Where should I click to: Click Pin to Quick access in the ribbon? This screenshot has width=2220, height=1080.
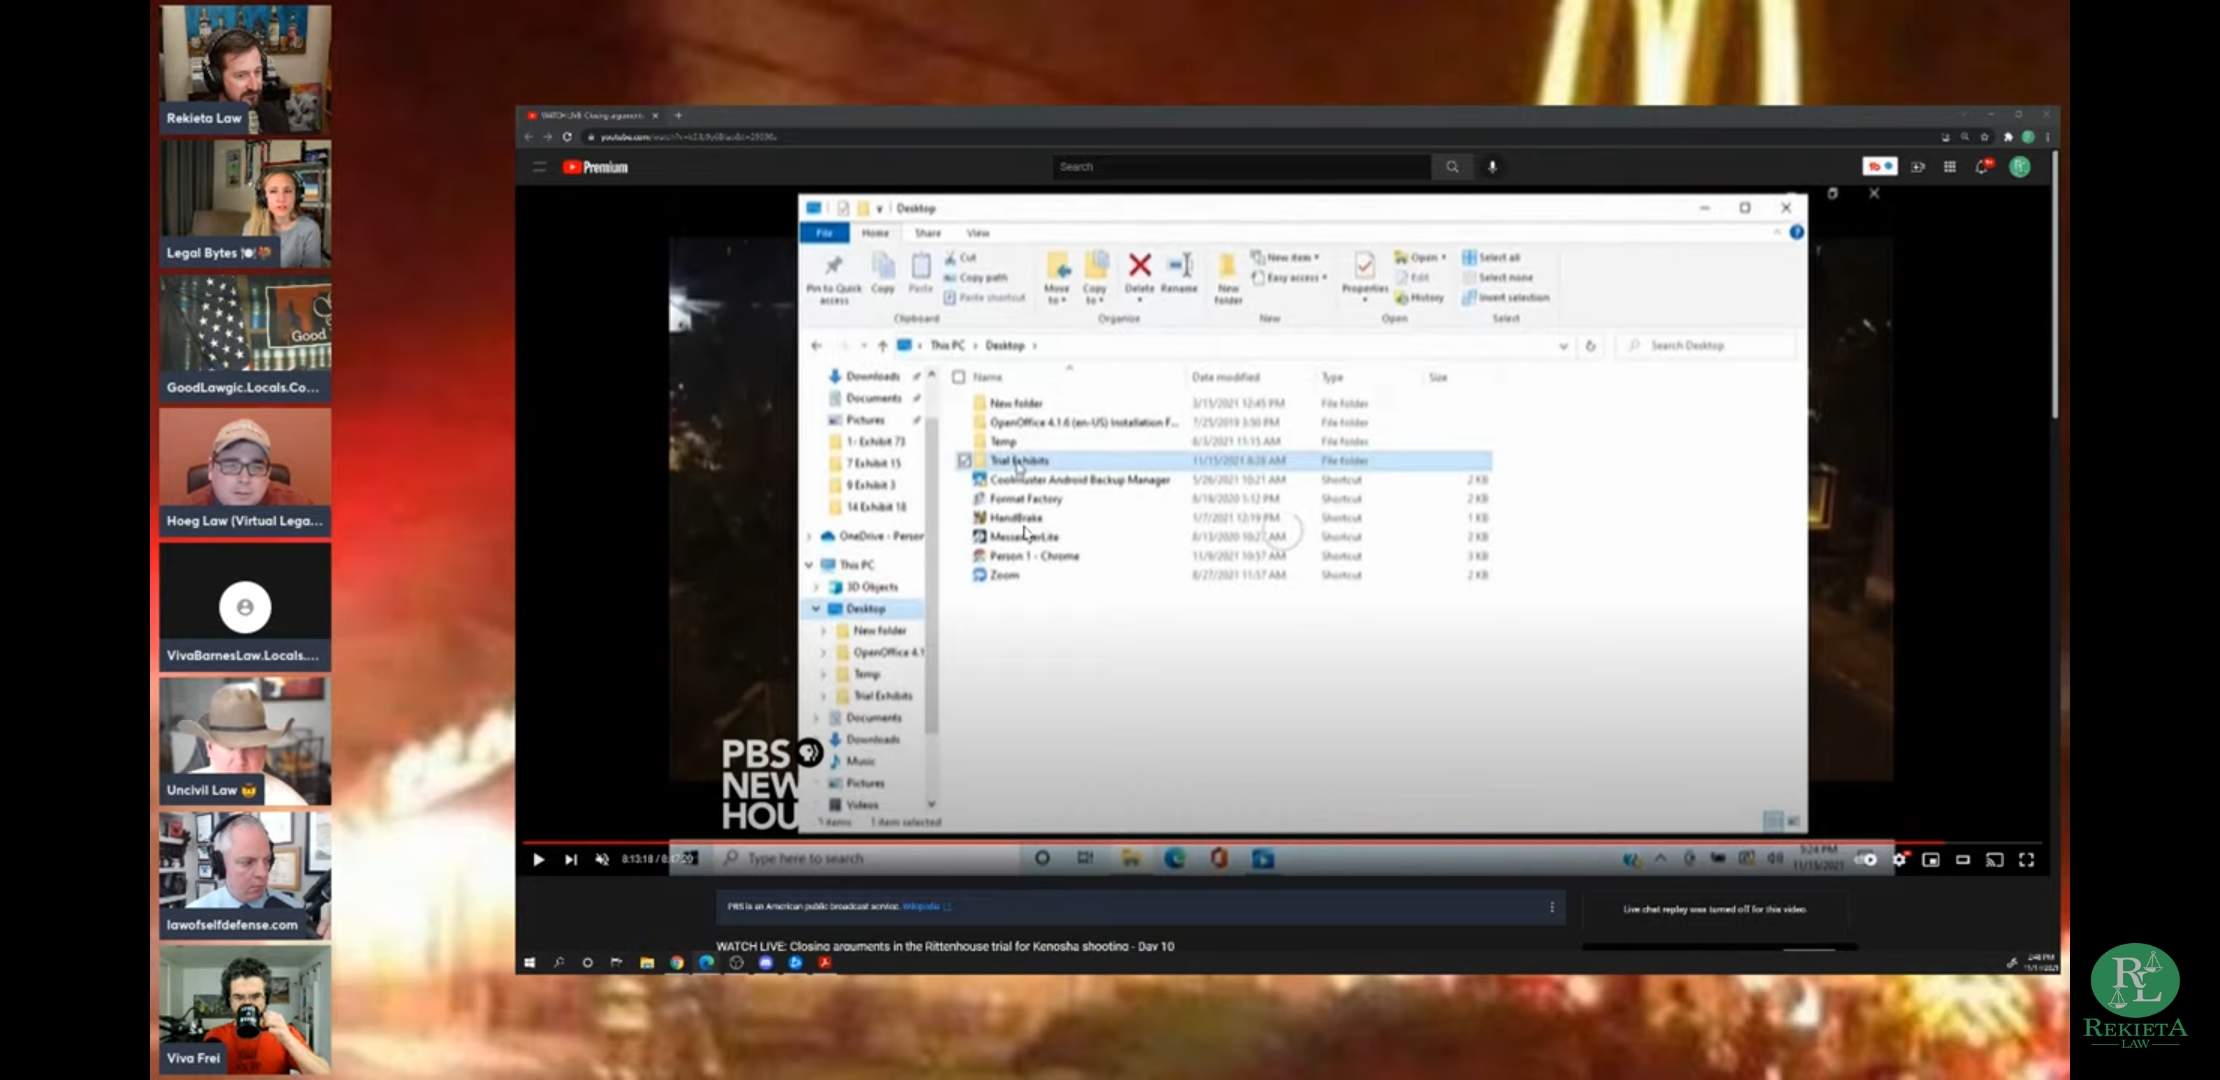[x=833, y=278]
